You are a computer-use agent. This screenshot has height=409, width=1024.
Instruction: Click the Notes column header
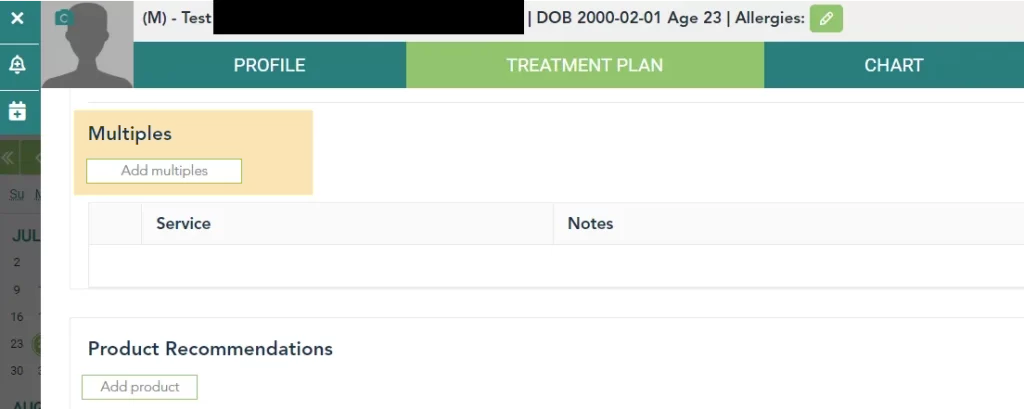(590, 224)
